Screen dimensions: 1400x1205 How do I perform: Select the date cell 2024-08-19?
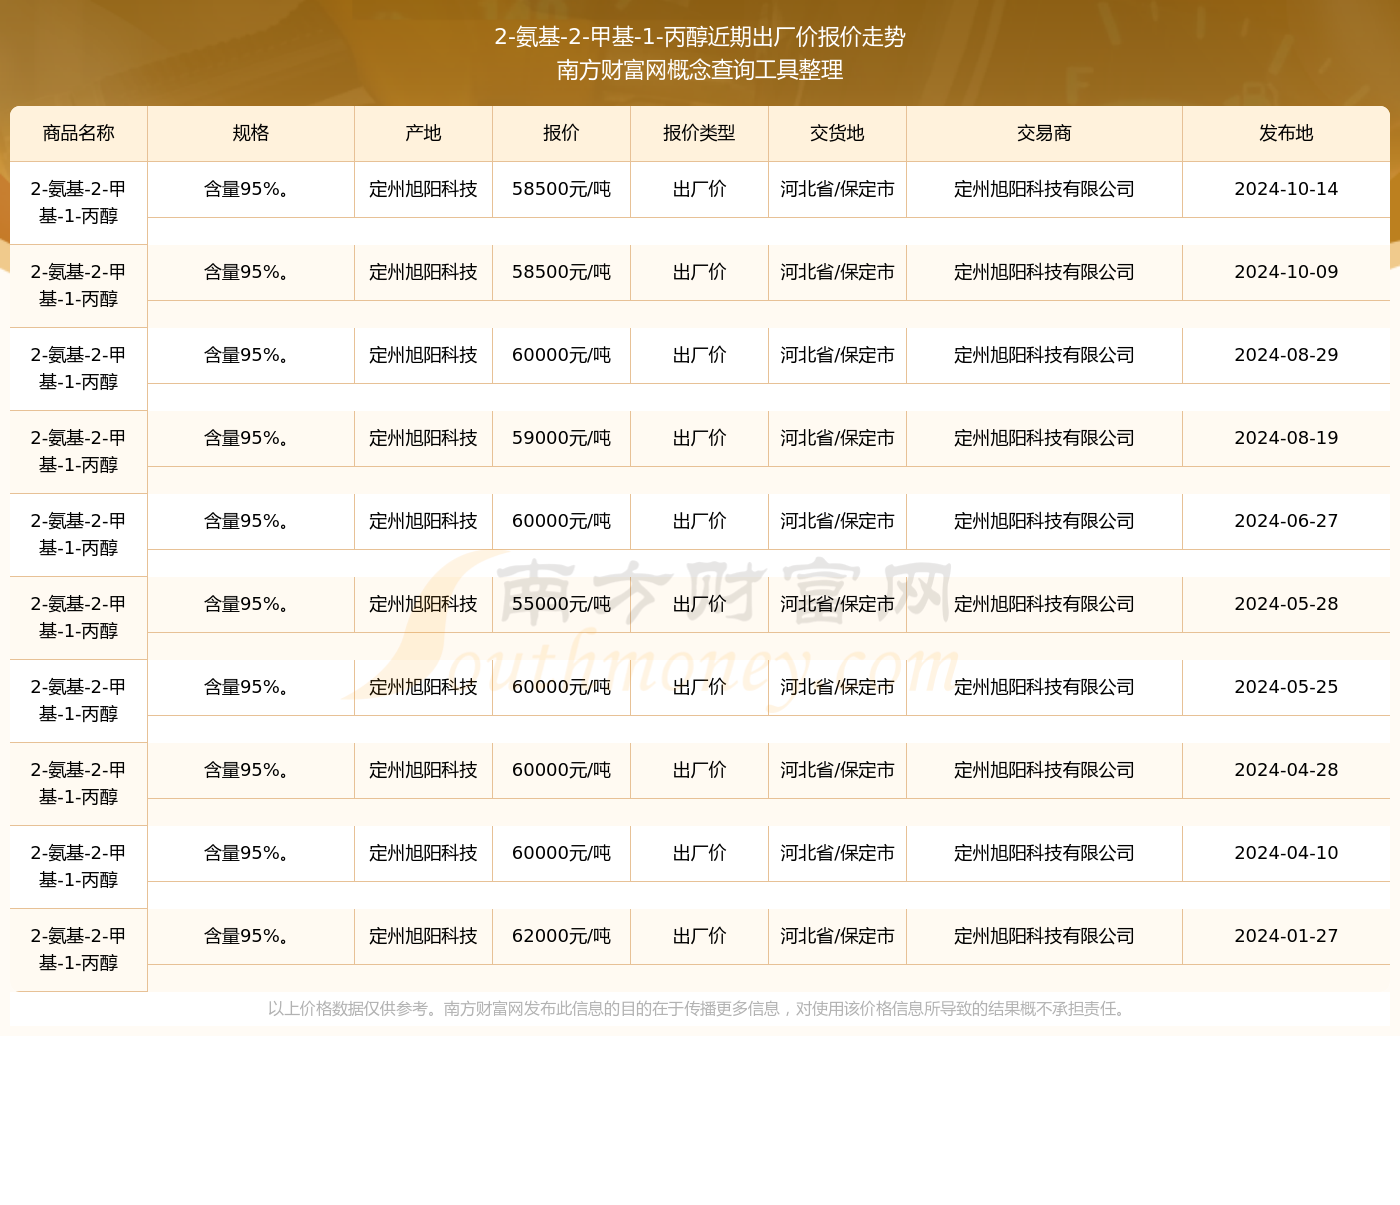[1286, 438]
